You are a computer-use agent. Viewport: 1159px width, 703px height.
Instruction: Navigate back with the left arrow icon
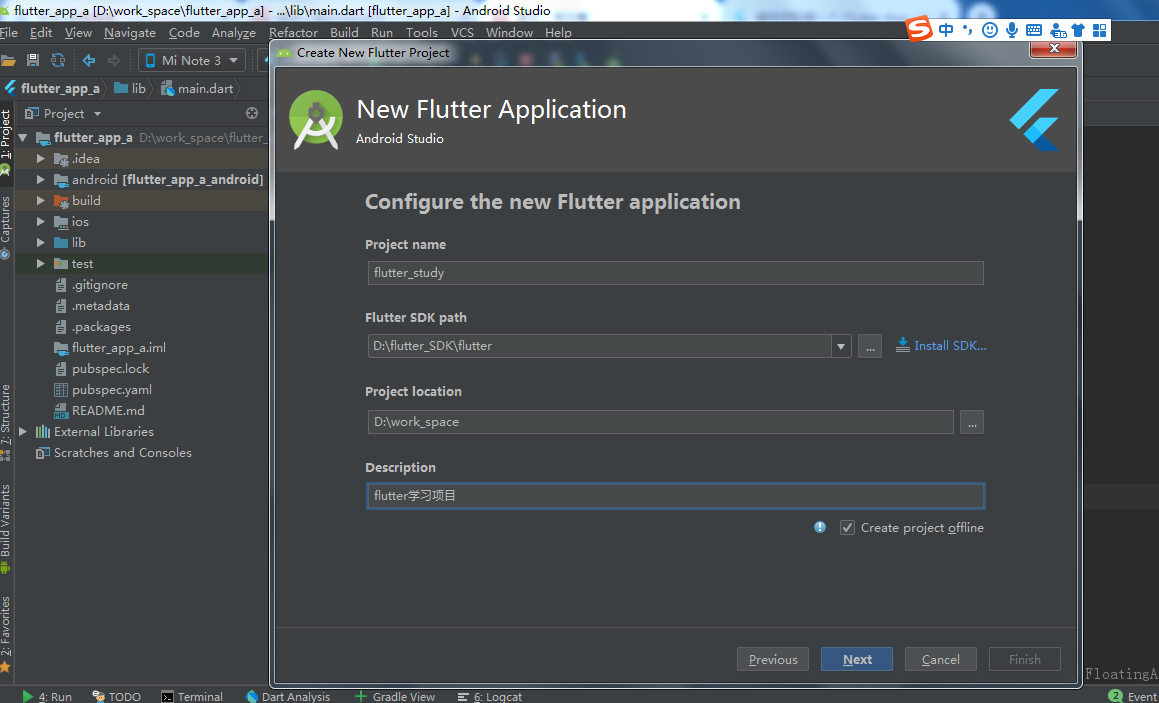pos(89,61)
